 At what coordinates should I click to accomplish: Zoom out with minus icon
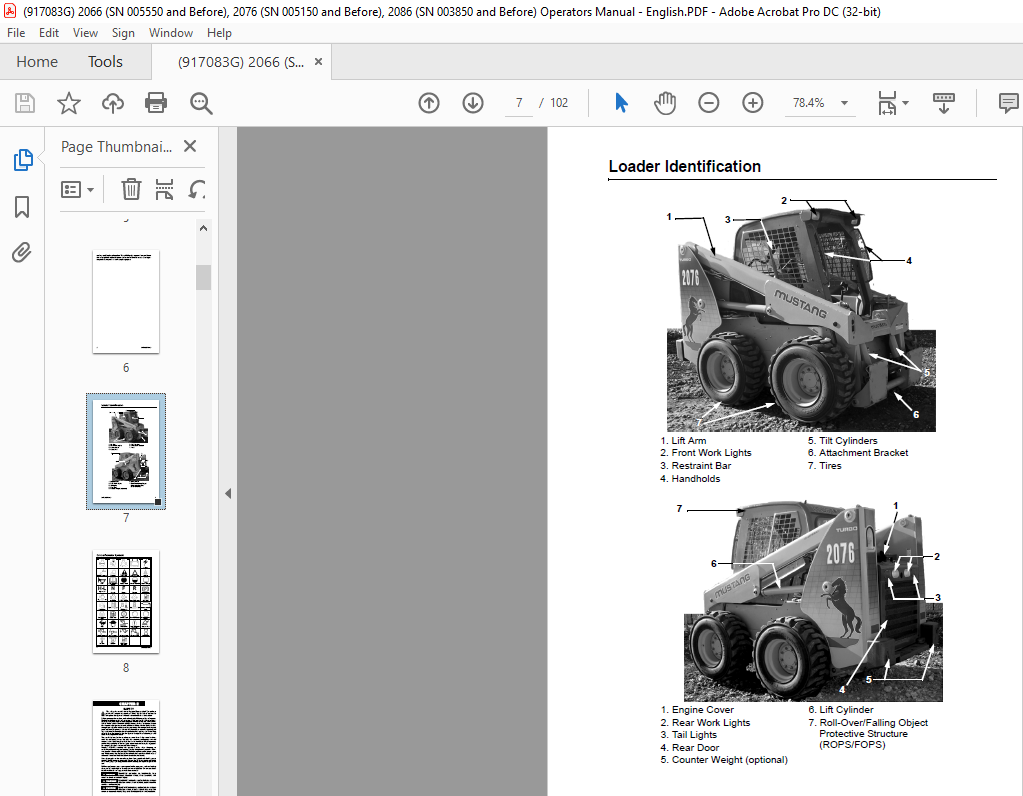(709, 103)
